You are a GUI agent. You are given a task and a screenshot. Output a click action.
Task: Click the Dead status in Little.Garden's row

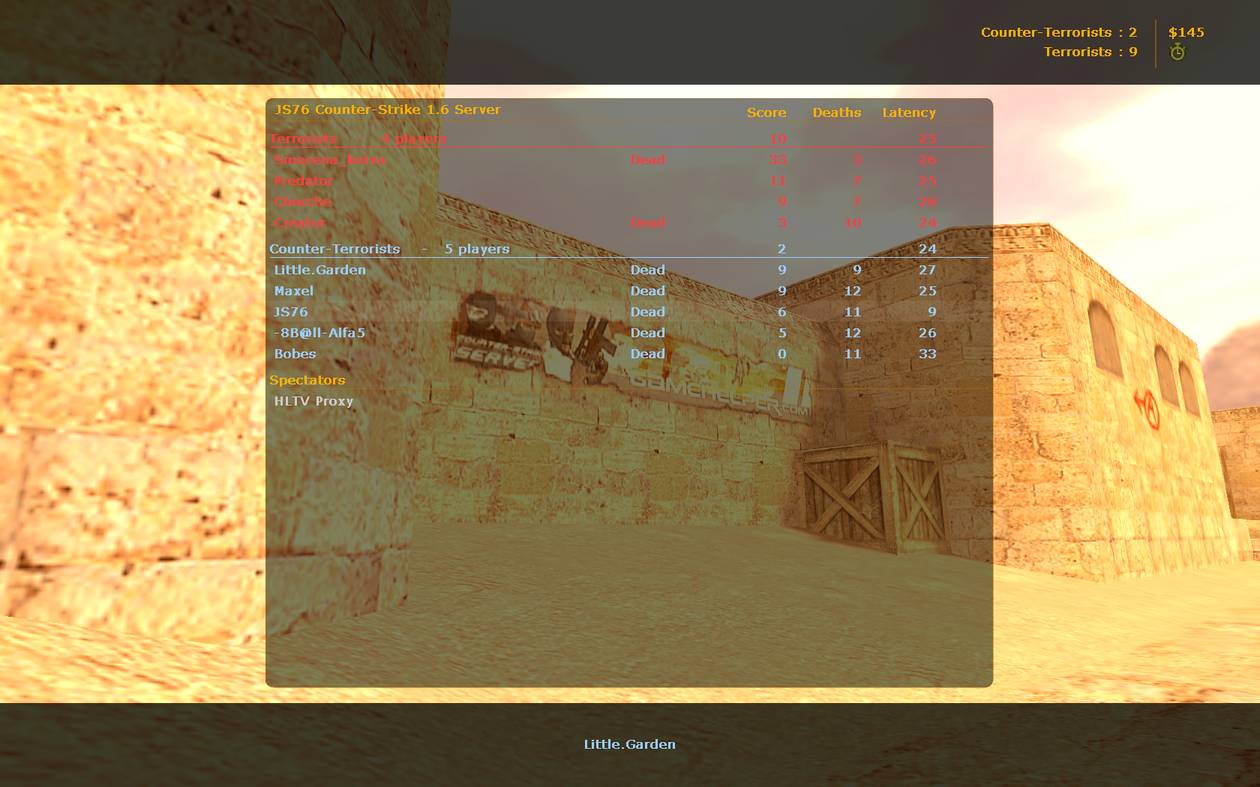[648, 270]
